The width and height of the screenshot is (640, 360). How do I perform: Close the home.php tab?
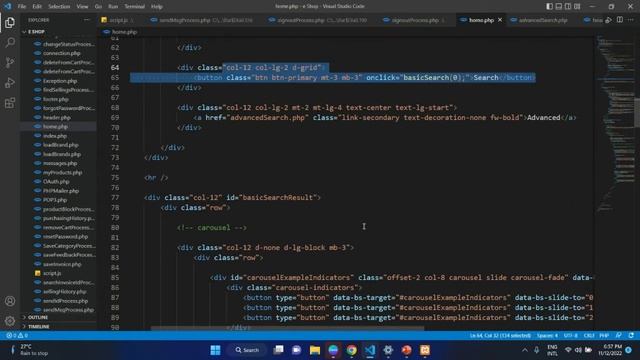pos(500,20)
